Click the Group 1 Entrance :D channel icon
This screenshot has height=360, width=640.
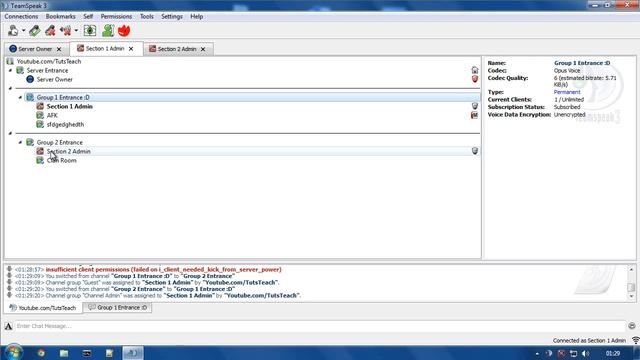[30, 98]
